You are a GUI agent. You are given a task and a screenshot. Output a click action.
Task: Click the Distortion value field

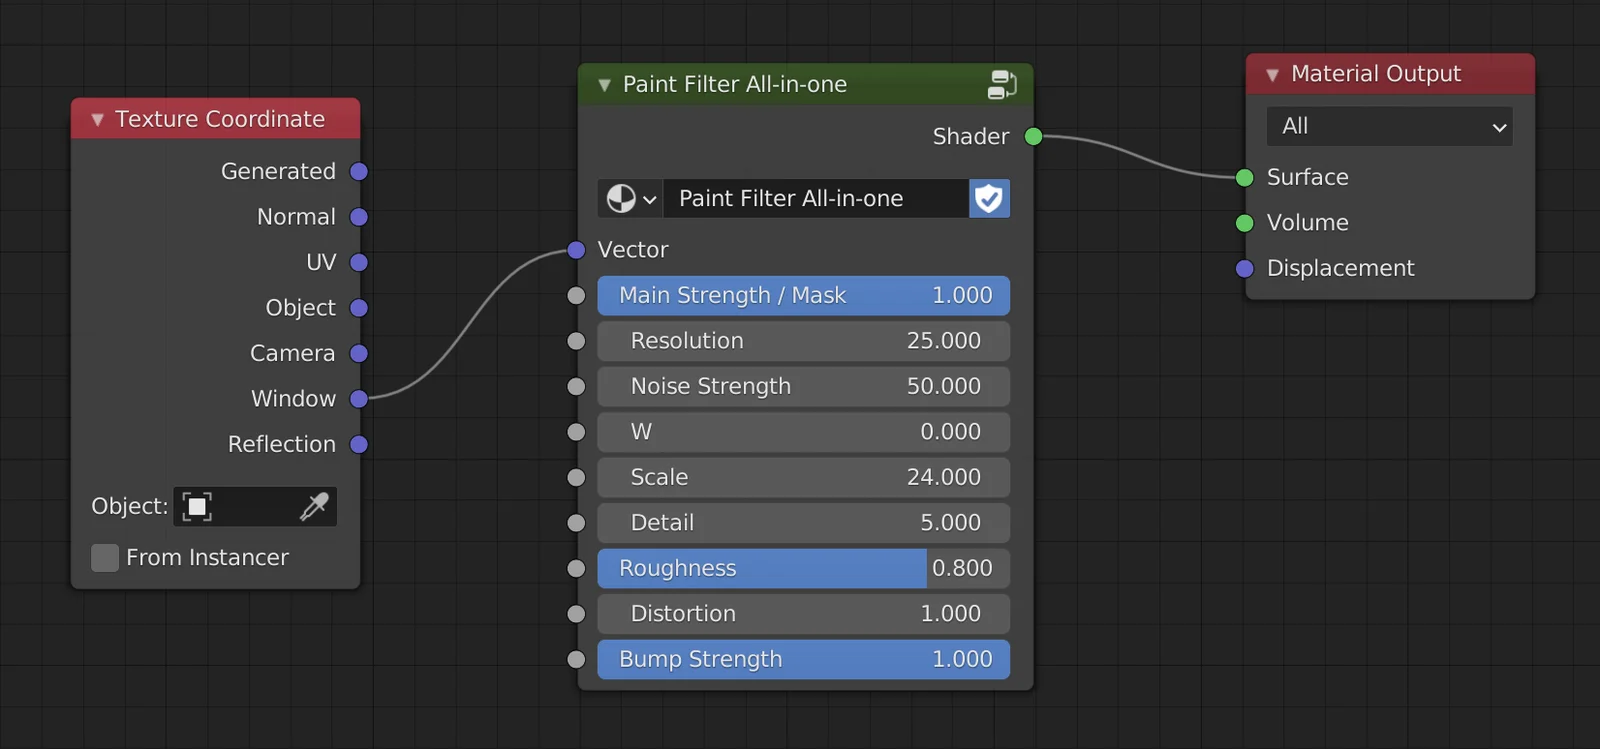804,614
